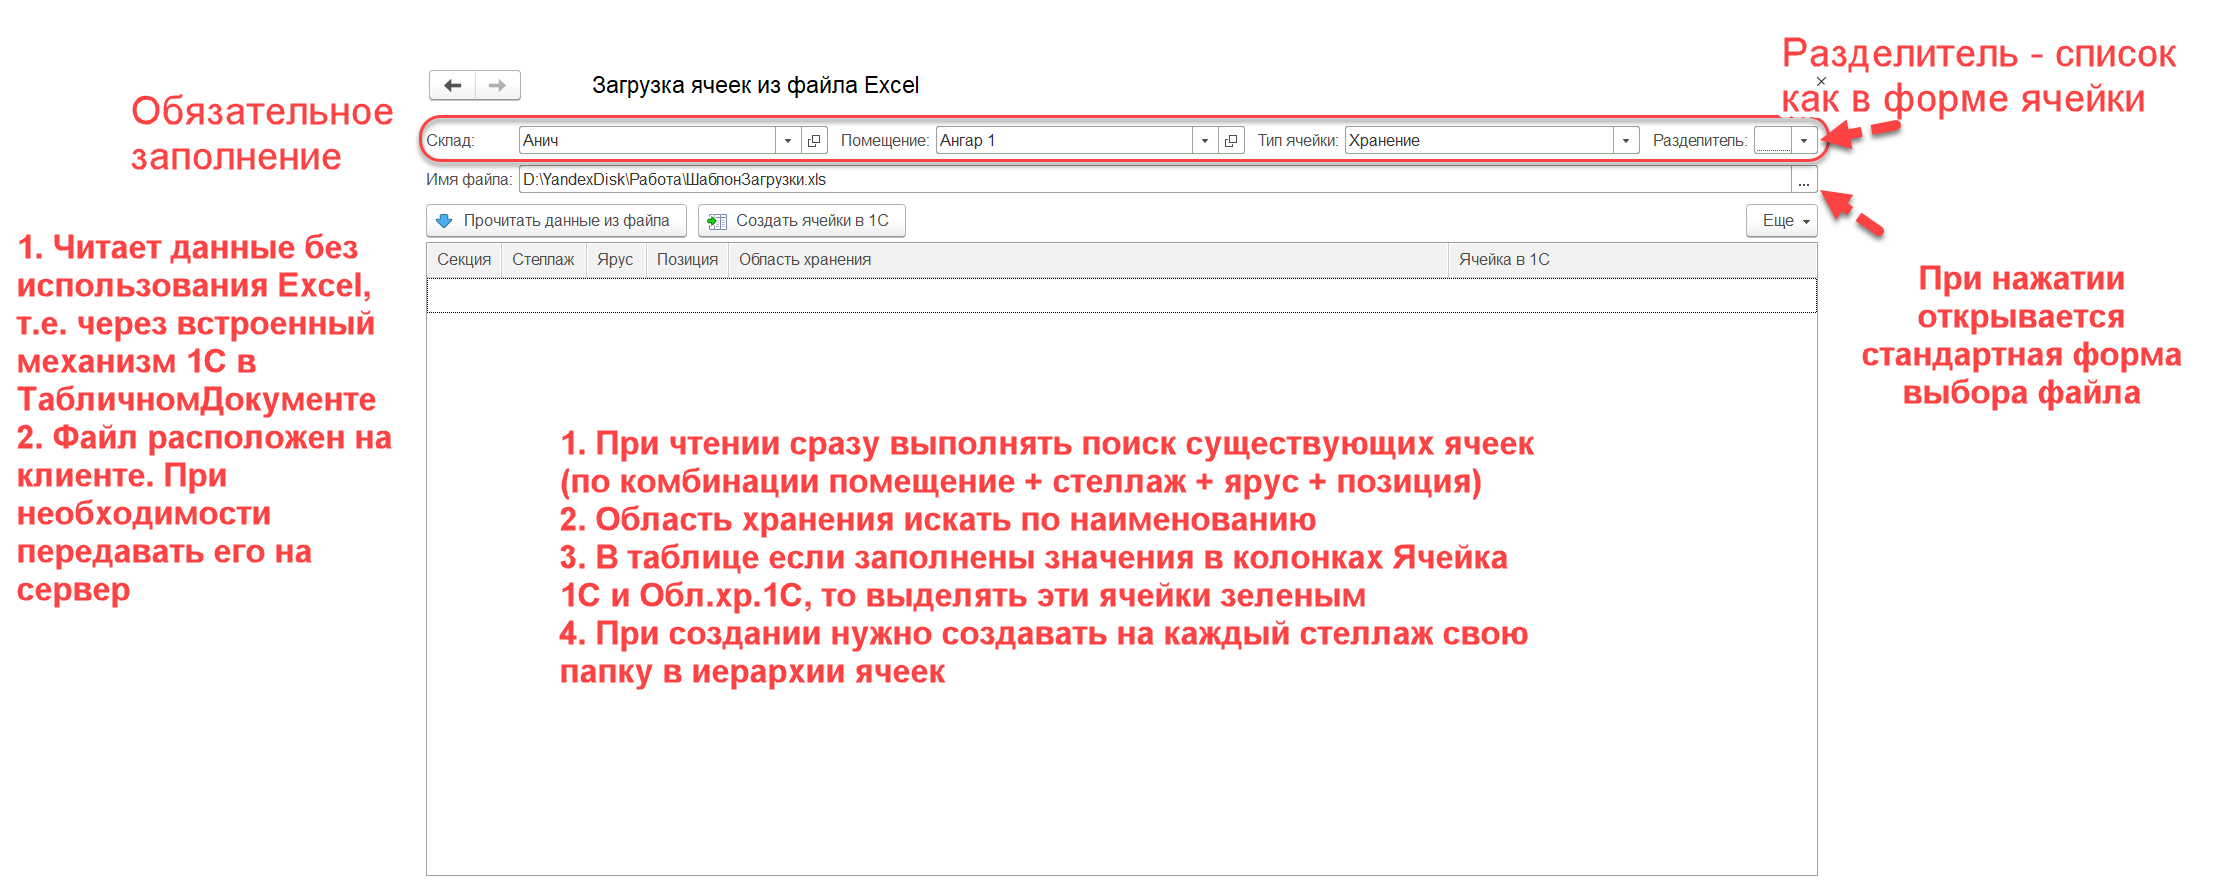This screenshot has width=2223, height=889.
Task: Open the Разделитель dropdown list
Action: [1804, 141]
